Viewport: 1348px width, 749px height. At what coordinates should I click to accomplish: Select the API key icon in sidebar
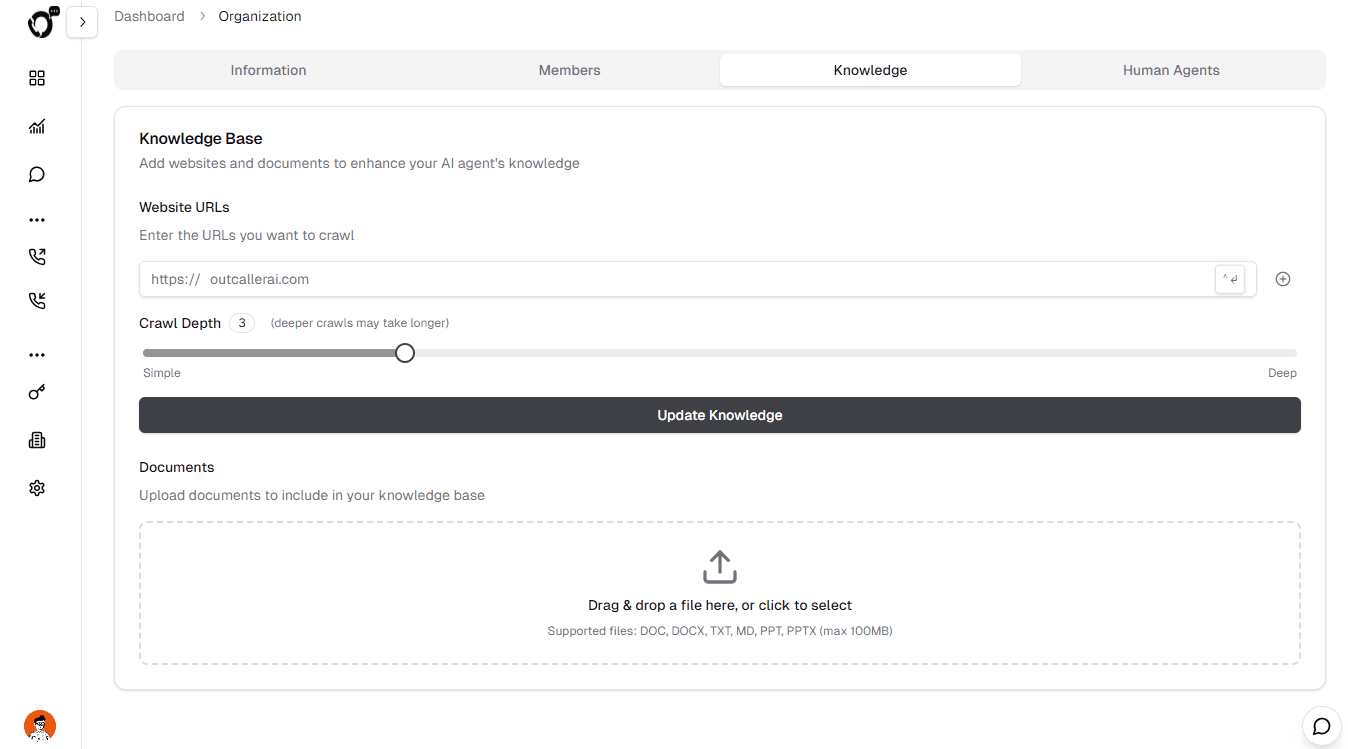37,391
